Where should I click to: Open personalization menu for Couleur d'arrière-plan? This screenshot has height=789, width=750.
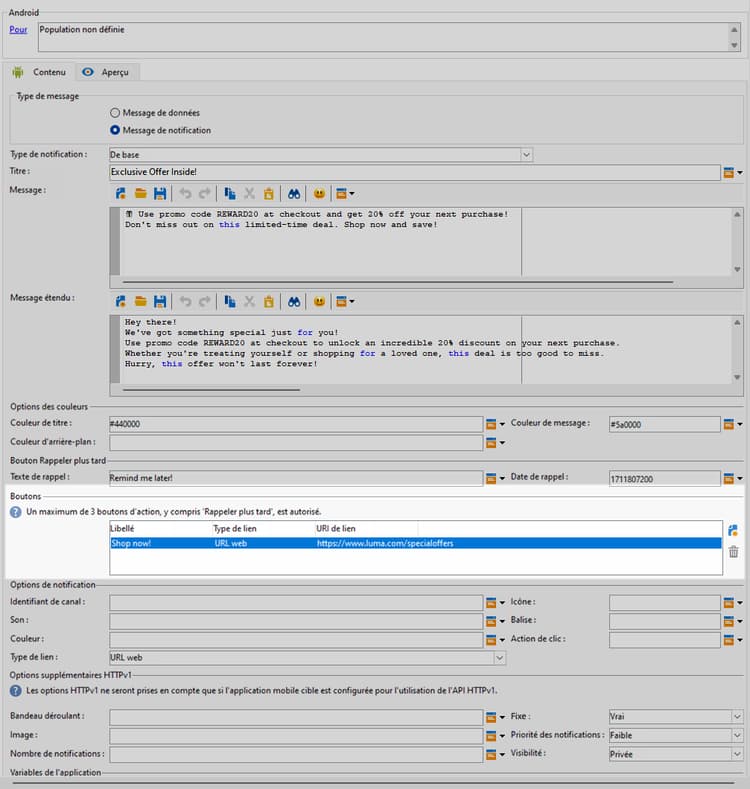tap(495, 443)
